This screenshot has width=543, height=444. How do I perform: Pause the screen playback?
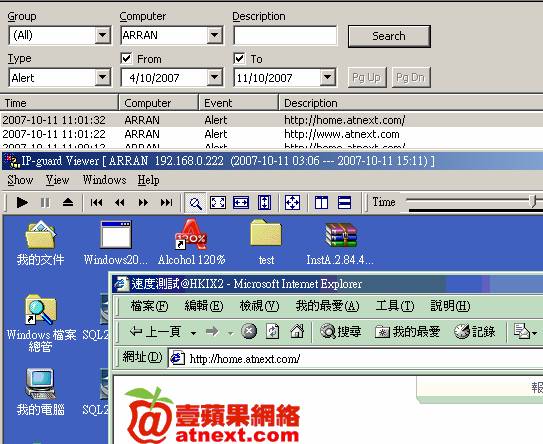coord(45,202)
